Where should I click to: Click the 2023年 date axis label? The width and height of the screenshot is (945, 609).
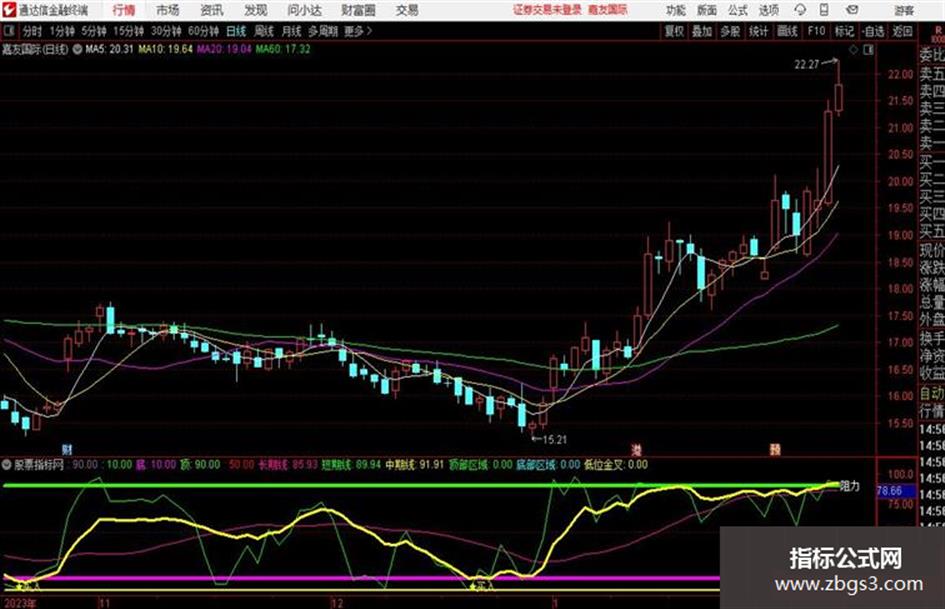click(x=20, y=603)
